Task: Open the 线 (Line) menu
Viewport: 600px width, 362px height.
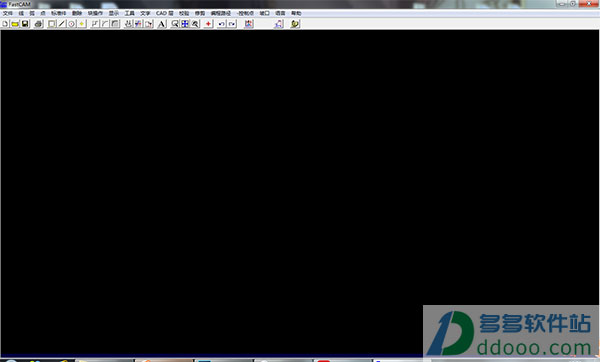Action: 21,13
